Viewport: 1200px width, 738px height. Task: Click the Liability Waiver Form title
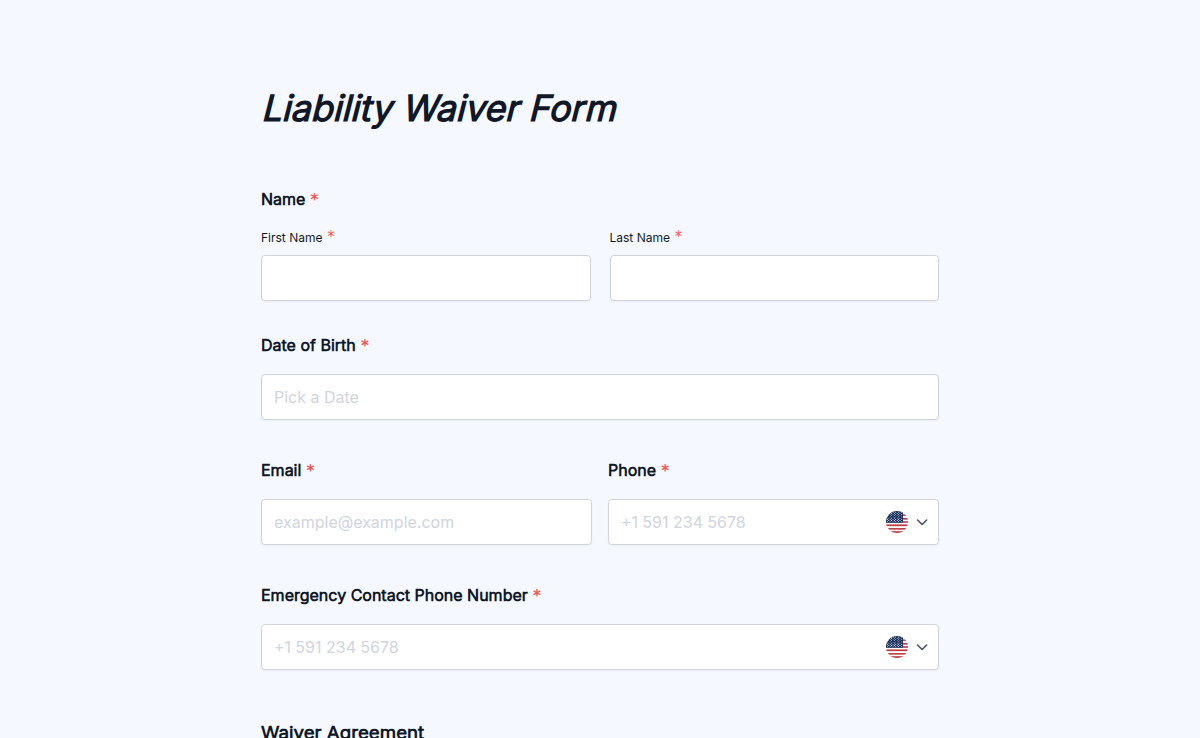438,108
